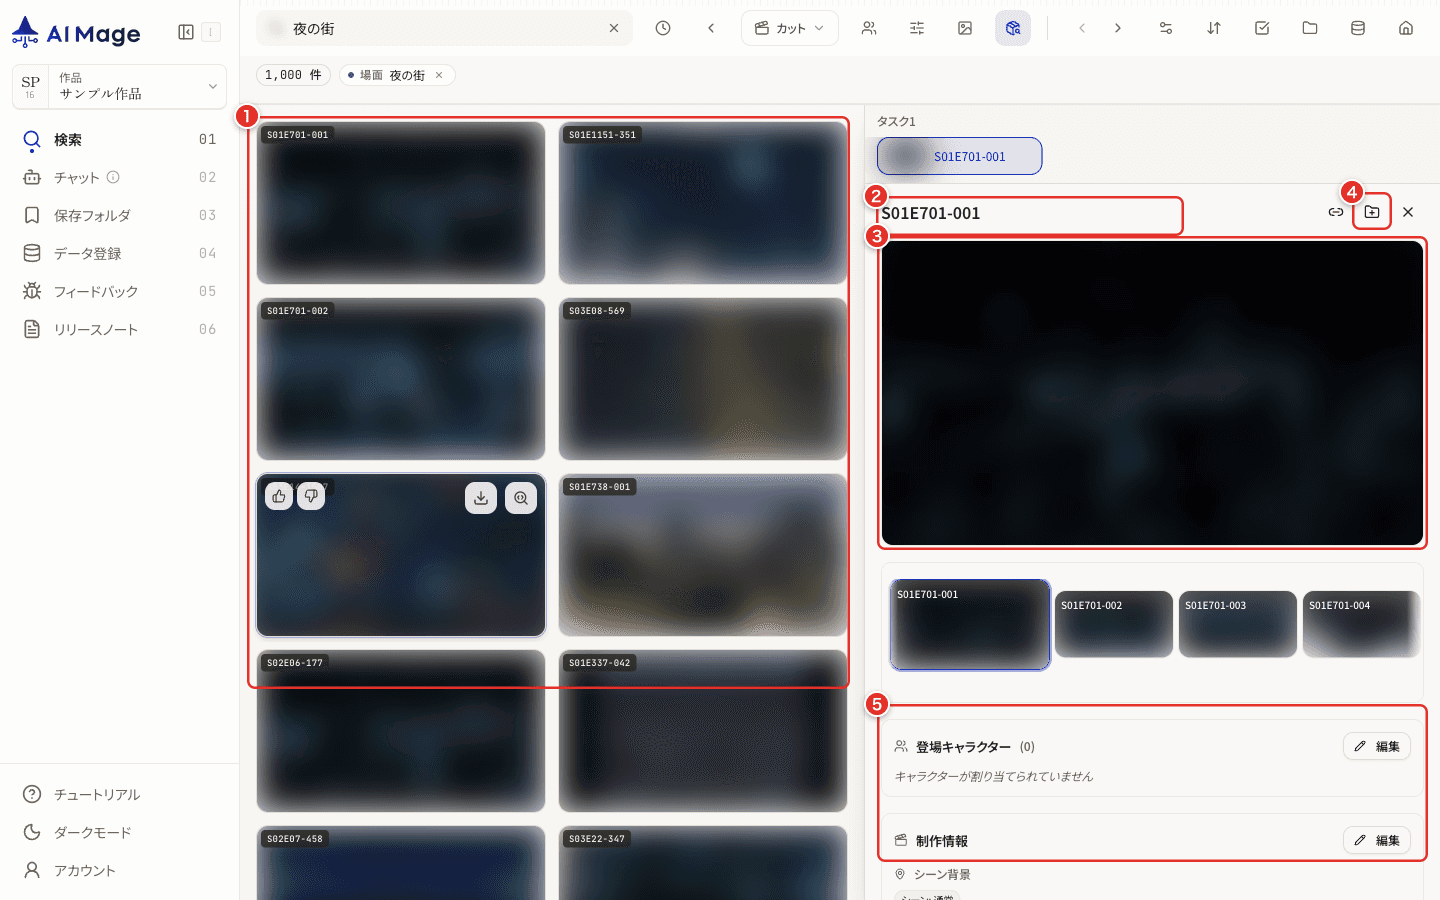Click the info icon next to チャット
The height and width of the screenshot is (900, 1440).
113,177
